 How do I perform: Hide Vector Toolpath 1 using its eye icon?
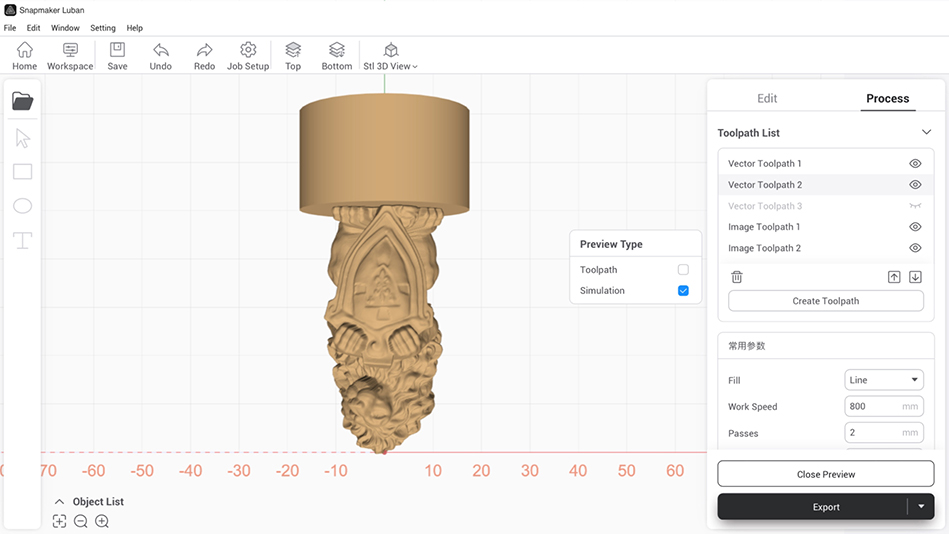point(915,164)
